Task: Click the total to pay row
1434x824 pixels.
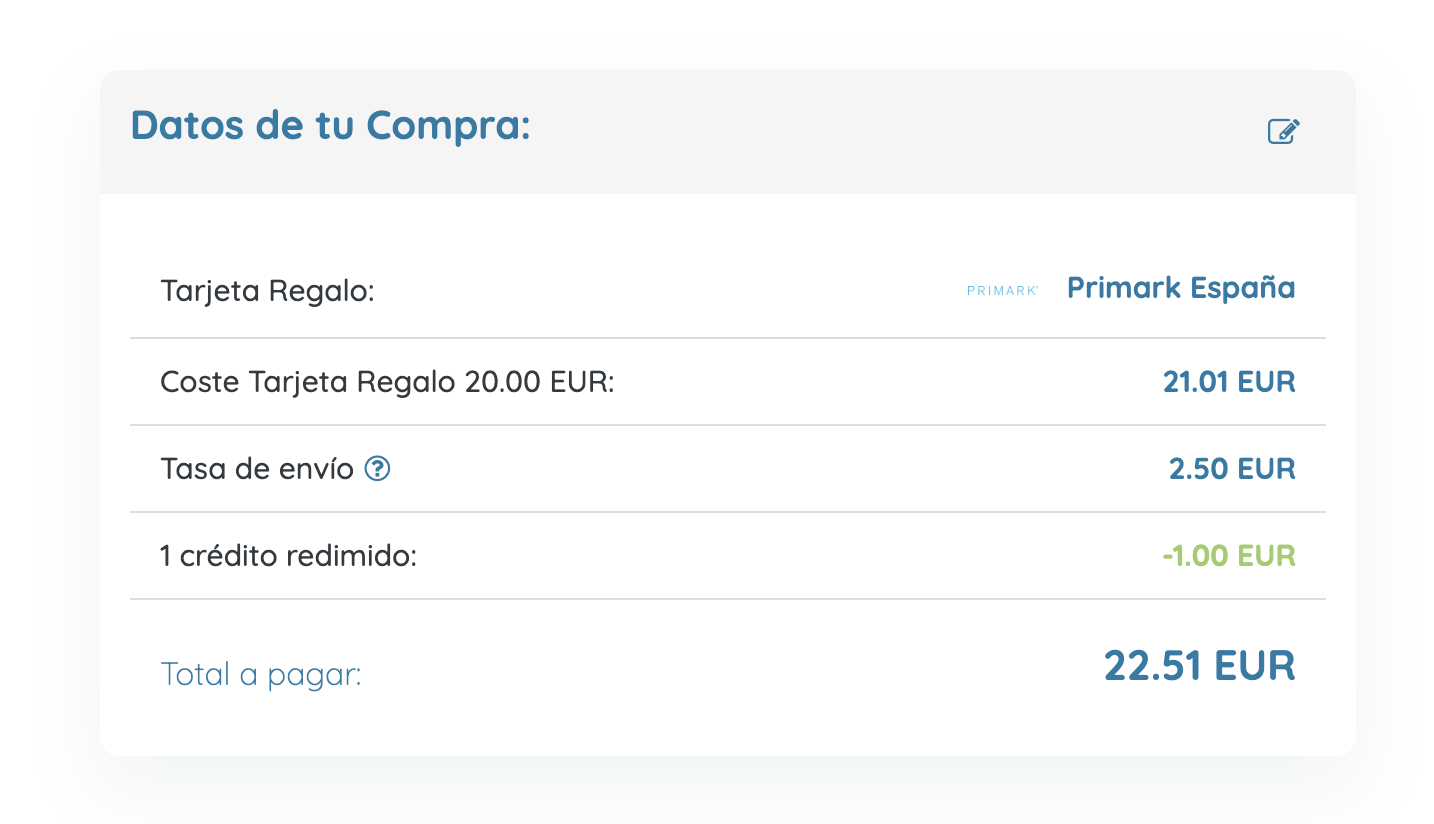Action: pyautogui.click(x=728, y=667)
